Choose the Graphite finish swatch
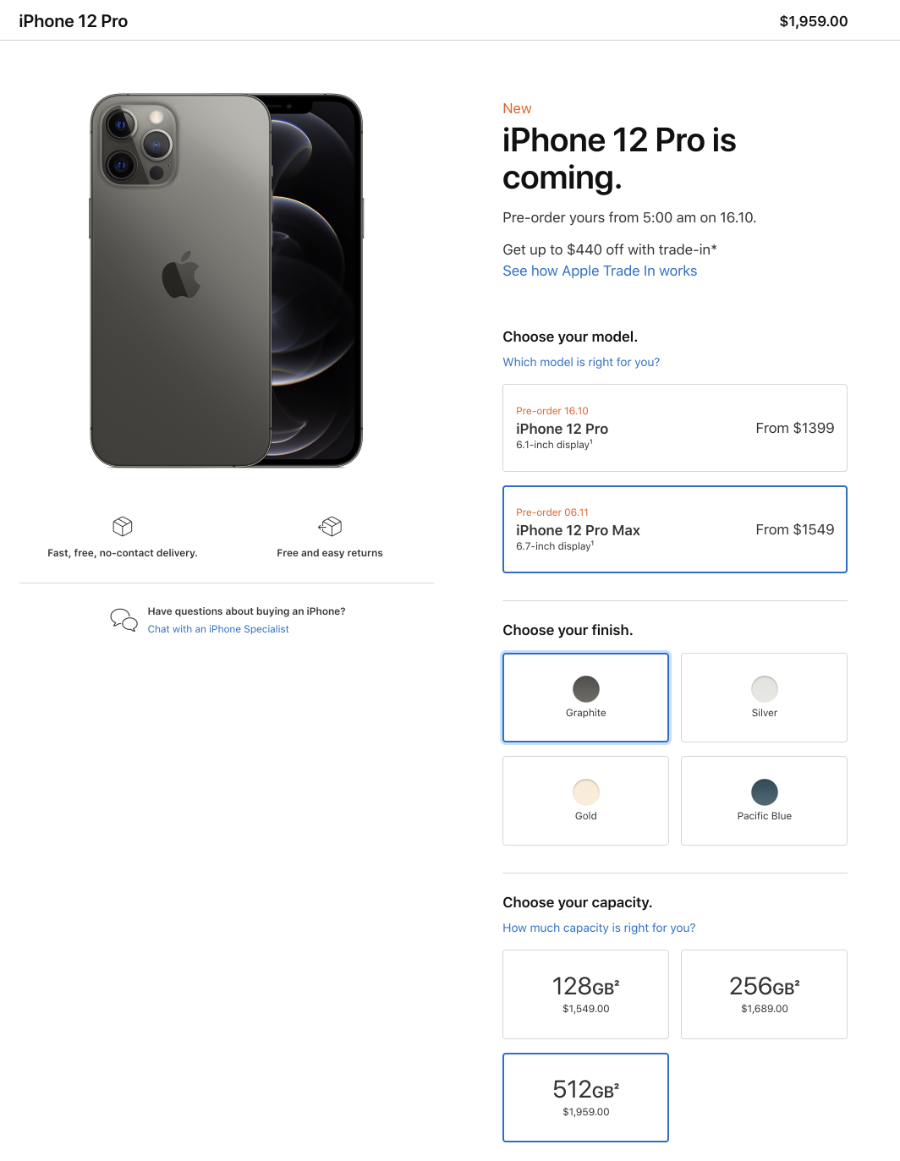 [585, 697]
